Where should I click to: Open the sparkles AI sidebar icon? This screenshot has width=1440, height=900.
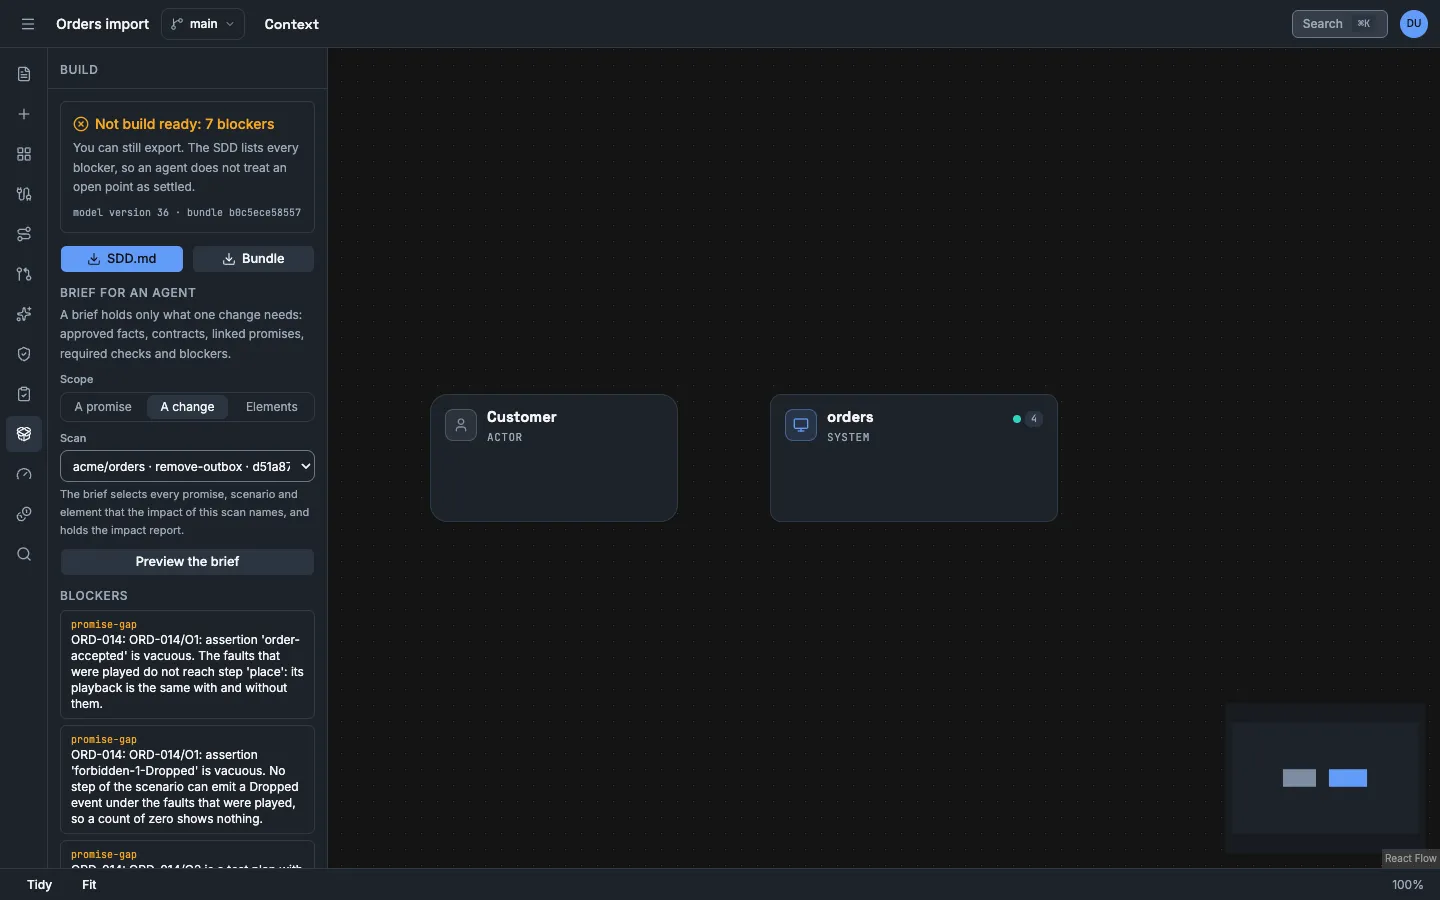tap(24, 314)
